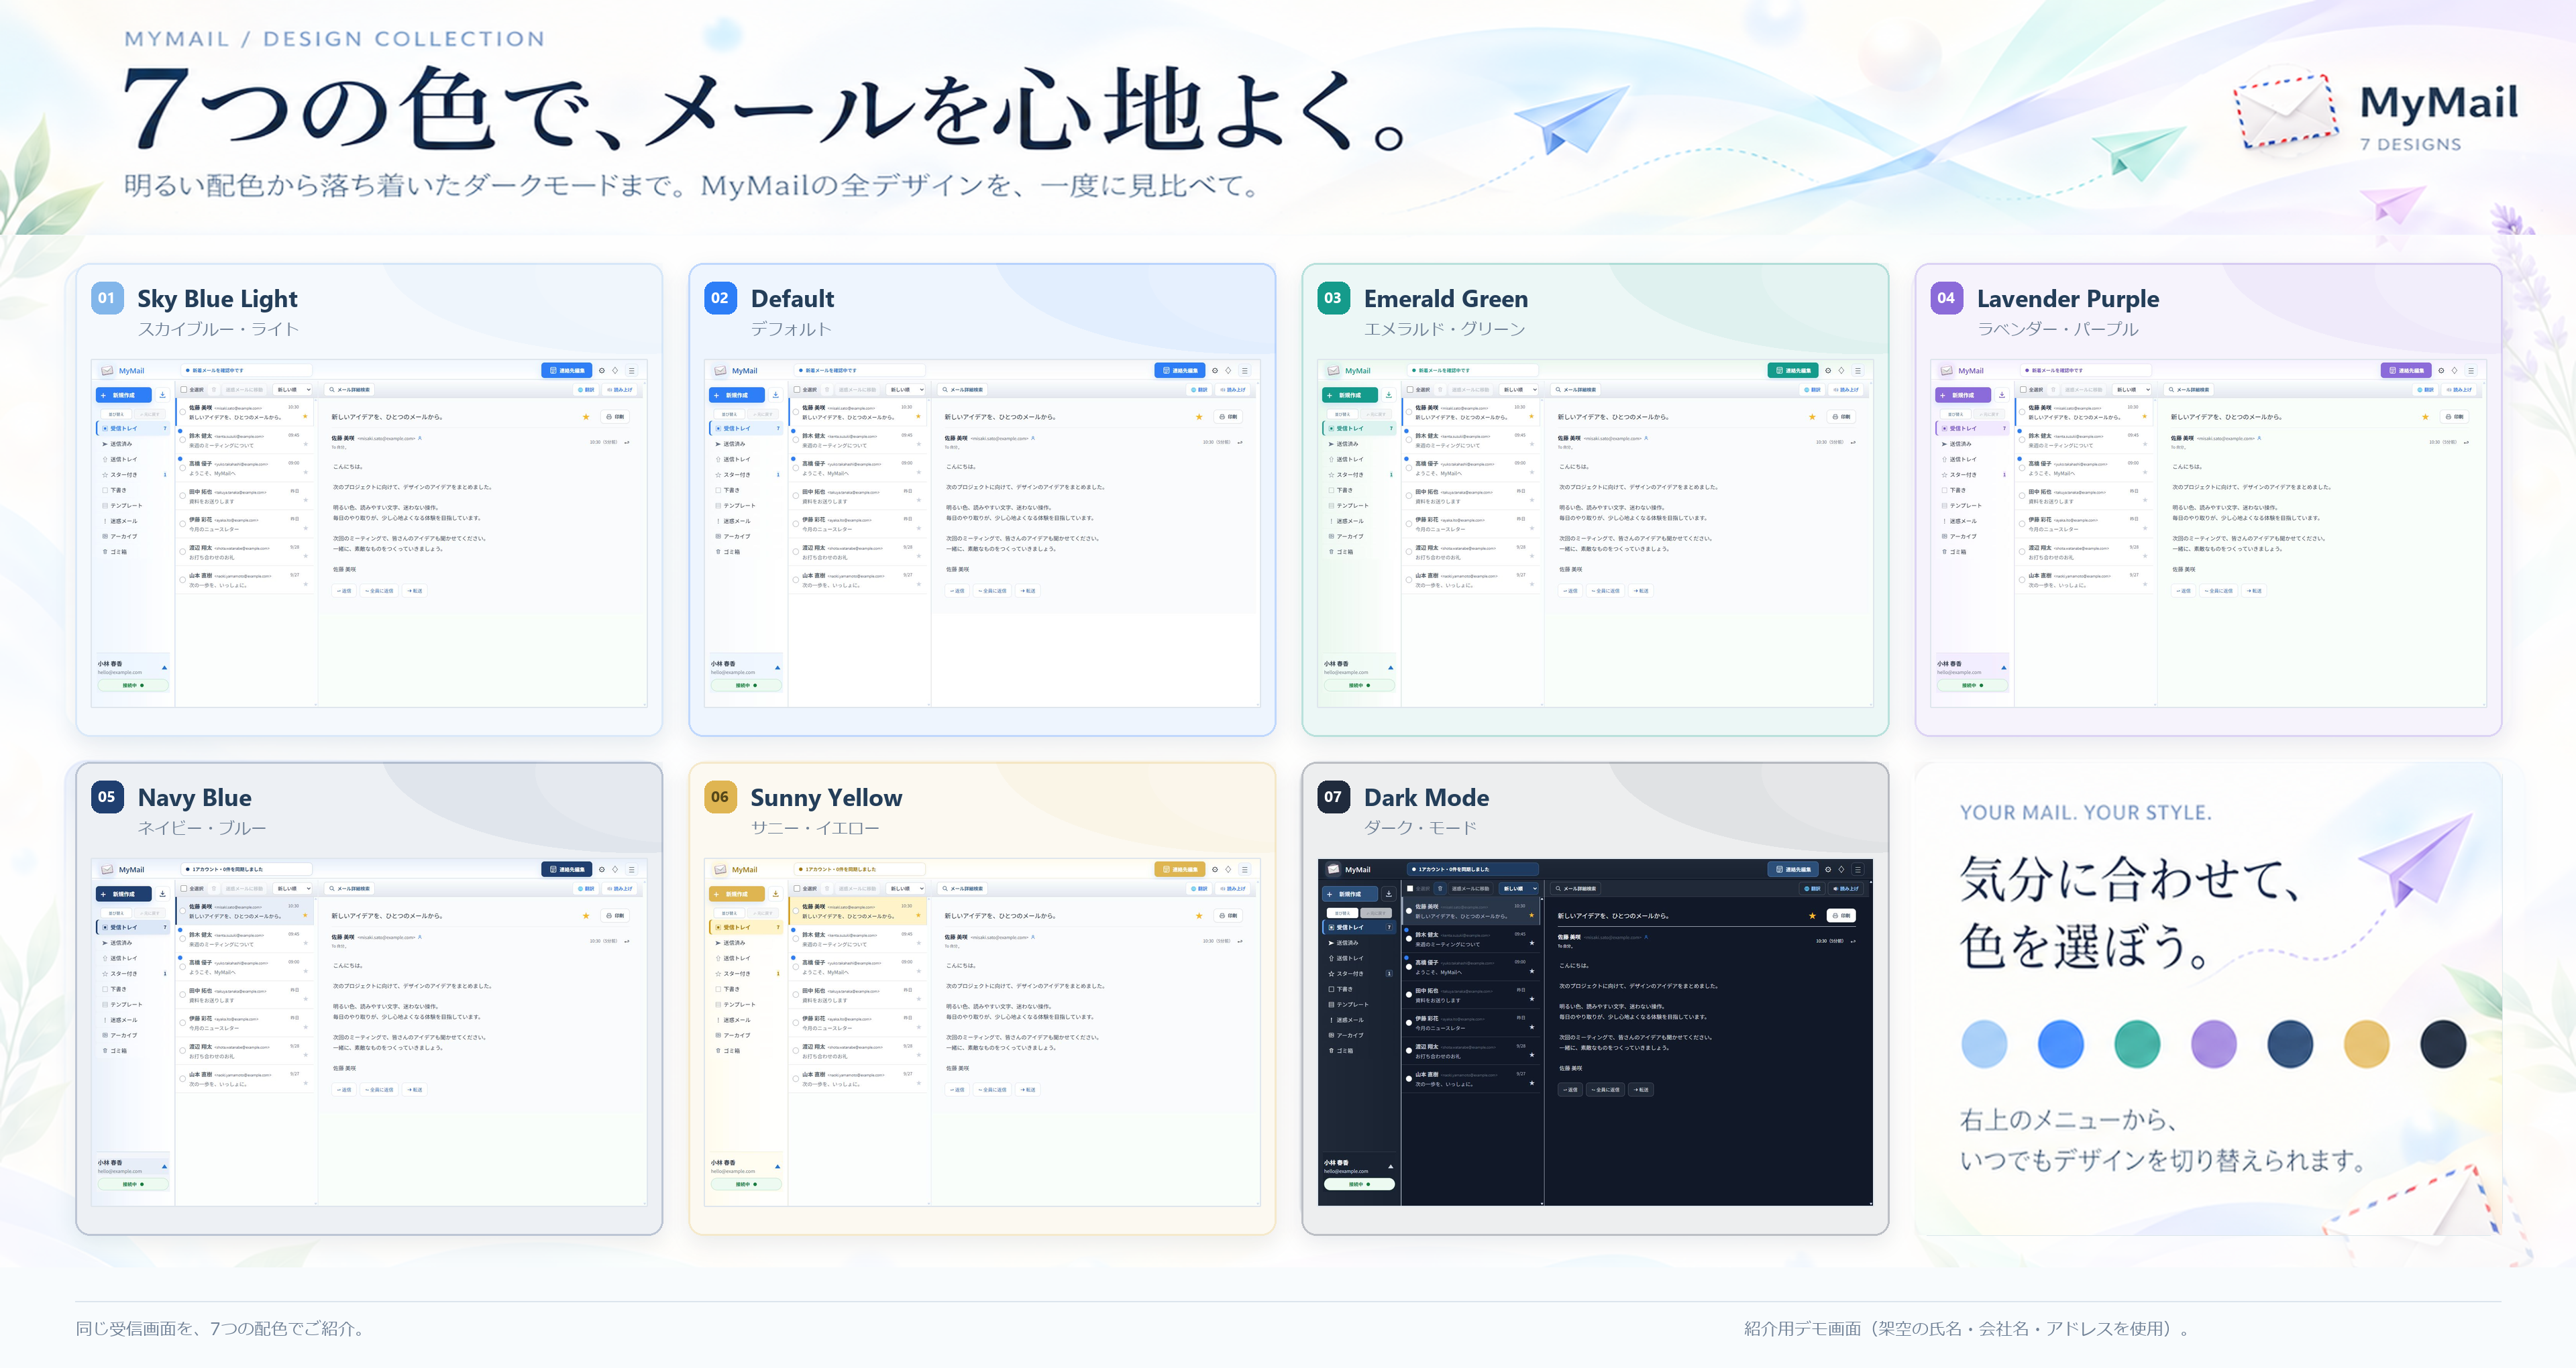Click the diamond theme icon in Dark Mode preview
Image resolution: width=2576 pixels, height=1368 pixels.
coord(1841,870)
